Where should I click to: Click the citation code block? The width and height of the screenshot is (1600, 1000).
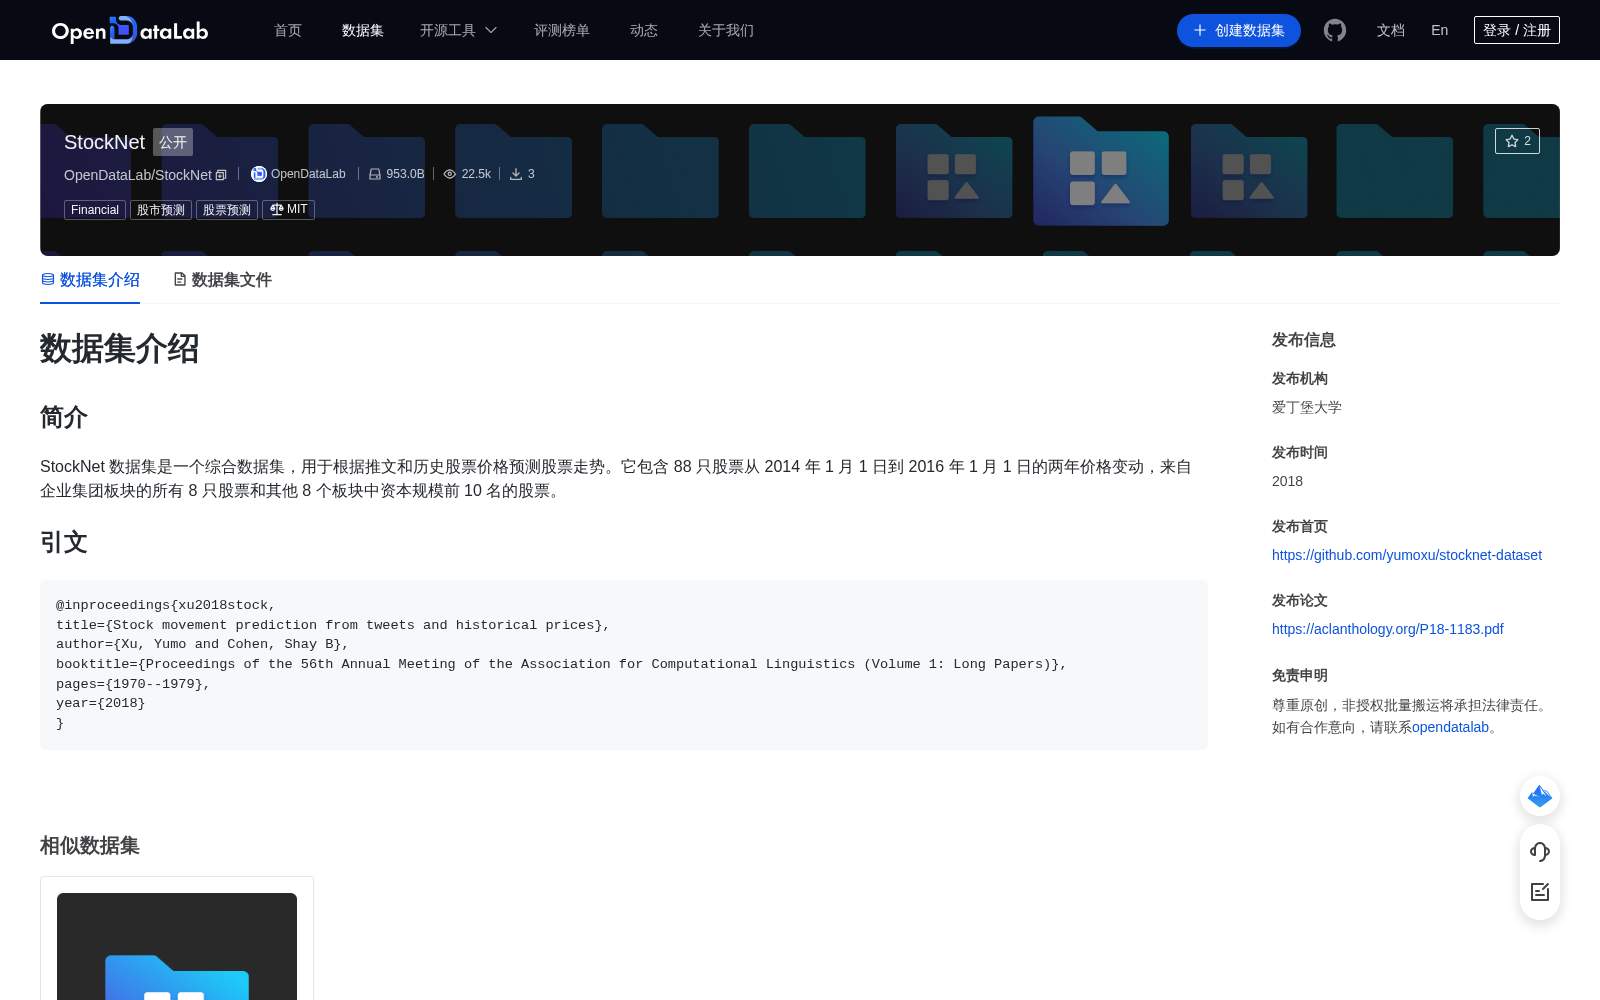[x=624, y=665]
